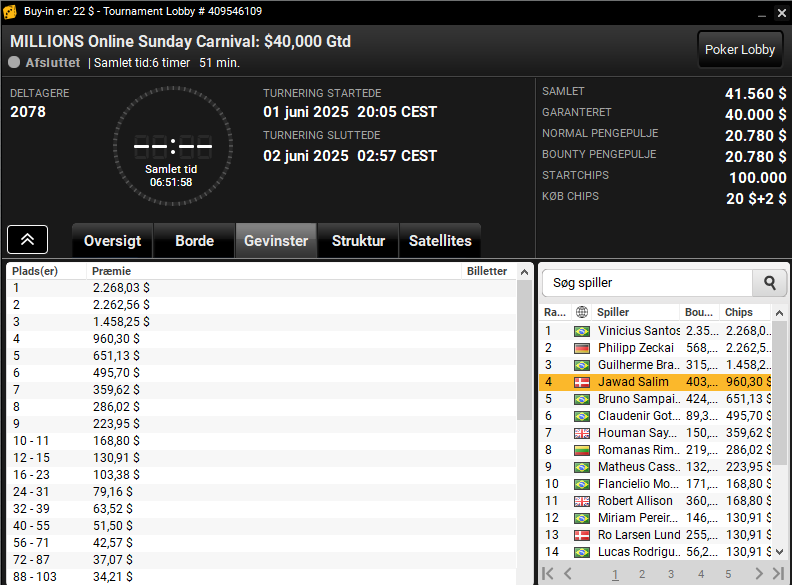Jump to last page of player list
The width and height of the screenshot is (792, 585).
(x=778, y=573)
